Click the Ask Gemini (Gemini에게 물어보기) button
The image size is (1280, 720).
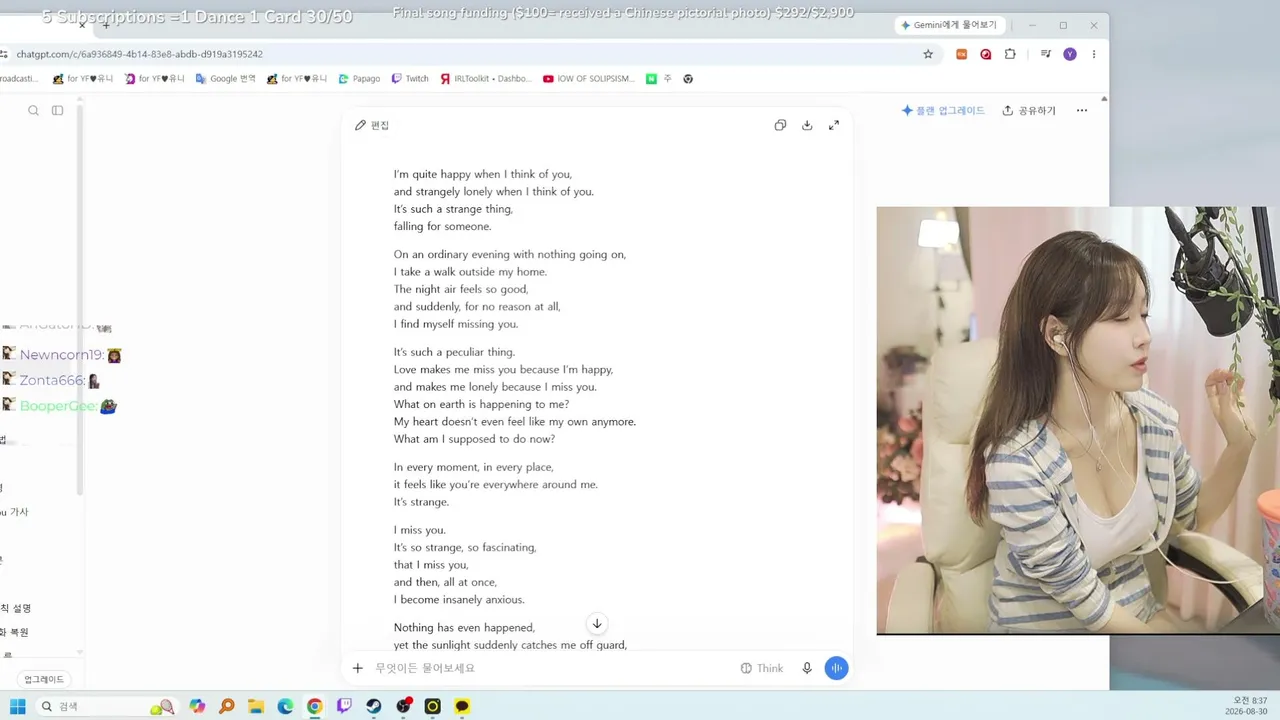click(948, 25)
